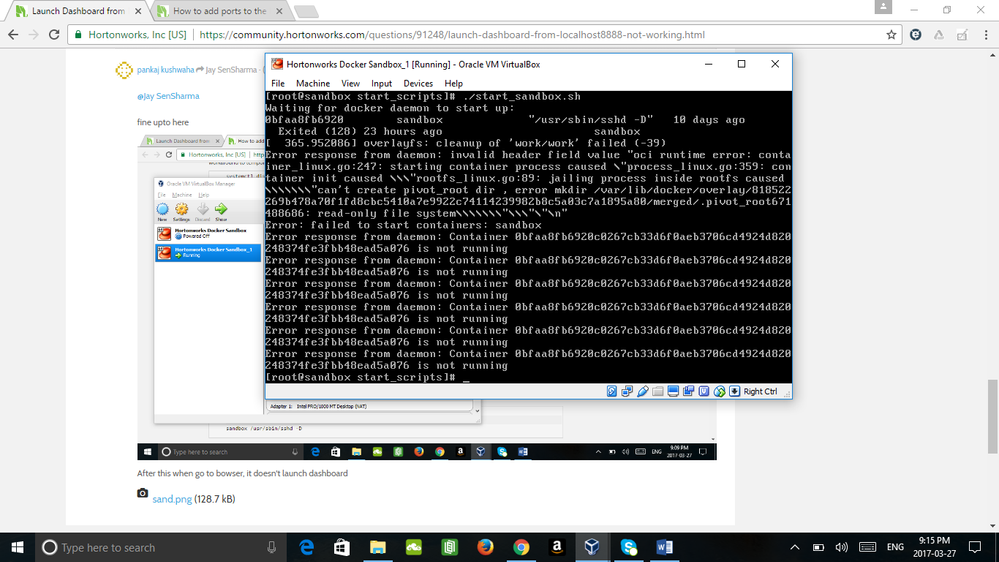Open pankaj kushwaha profile link
The width and height of the screenshot is (999, 562).
pos(166,70)
